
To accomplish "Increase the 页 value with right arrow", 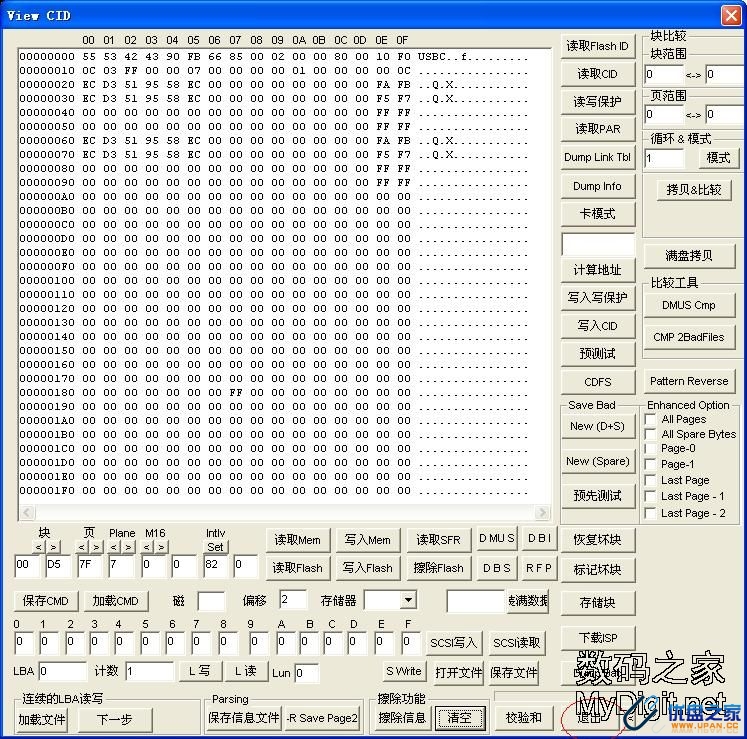I will coord(96,547).
